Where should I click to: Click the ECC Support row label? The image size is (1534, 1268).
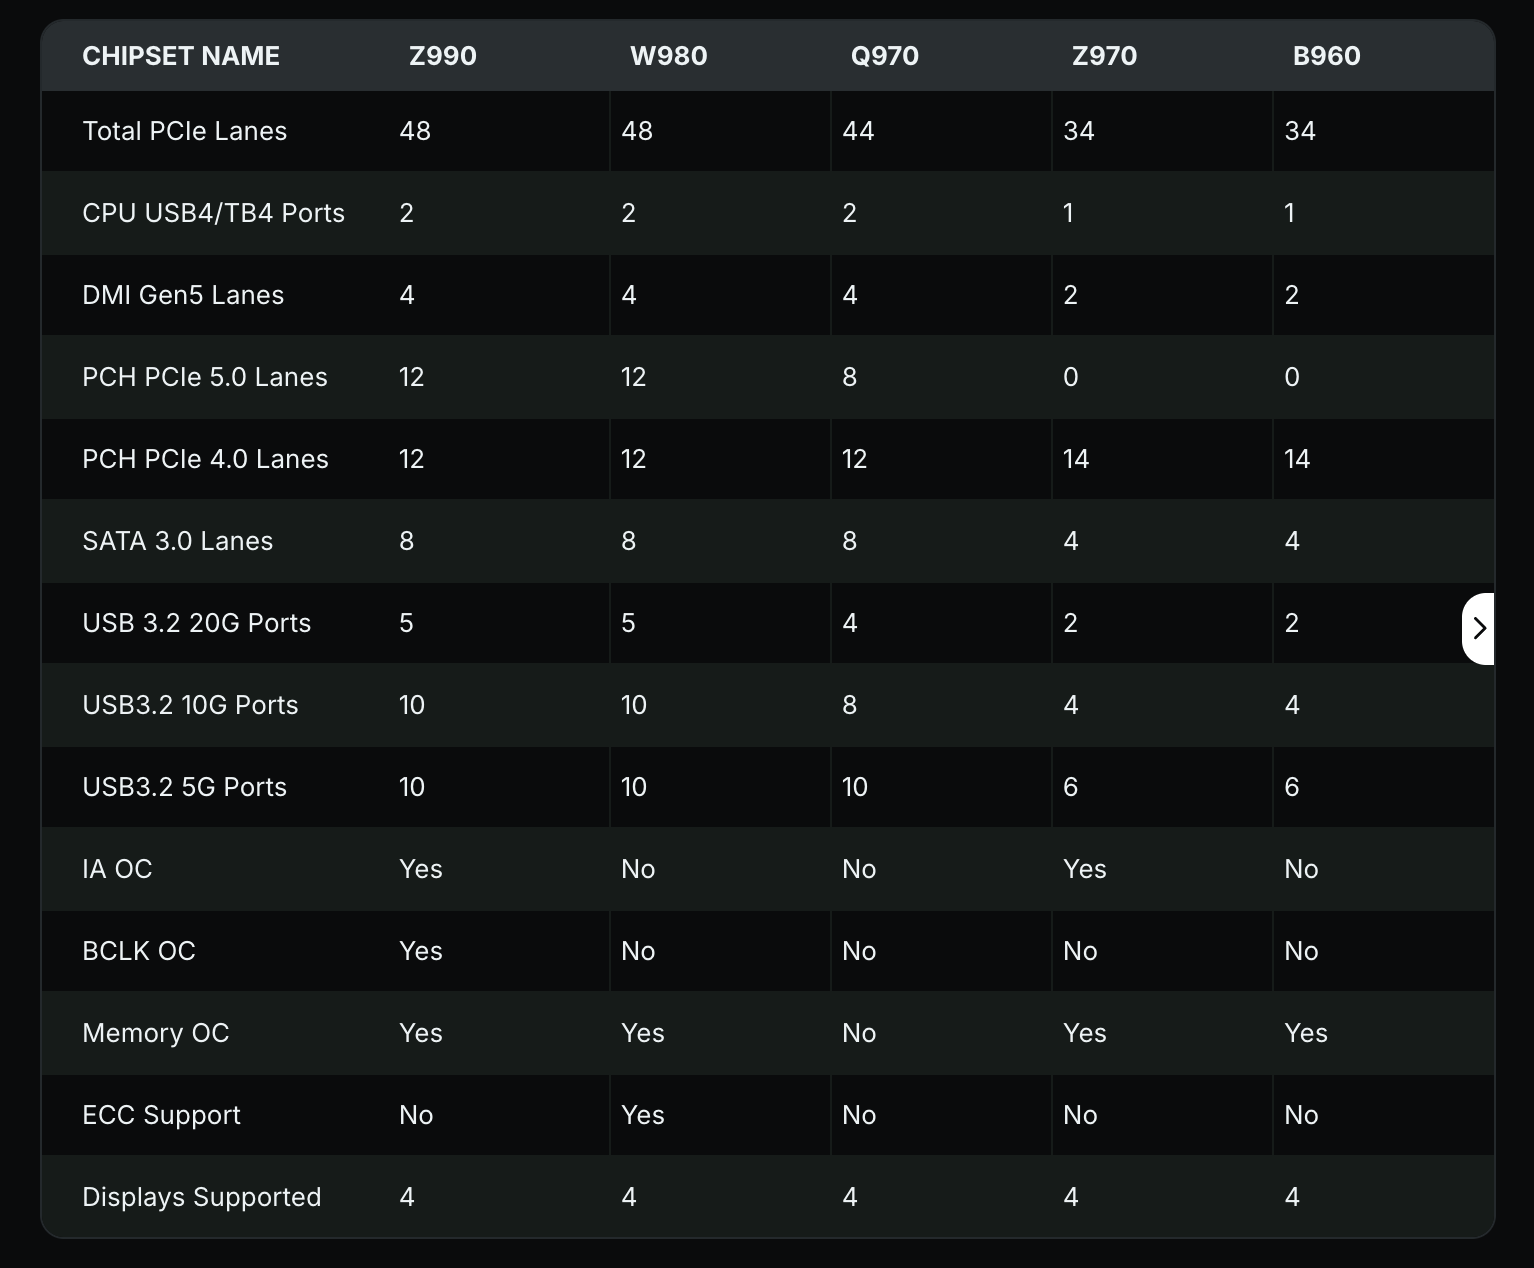[161, 1115]
